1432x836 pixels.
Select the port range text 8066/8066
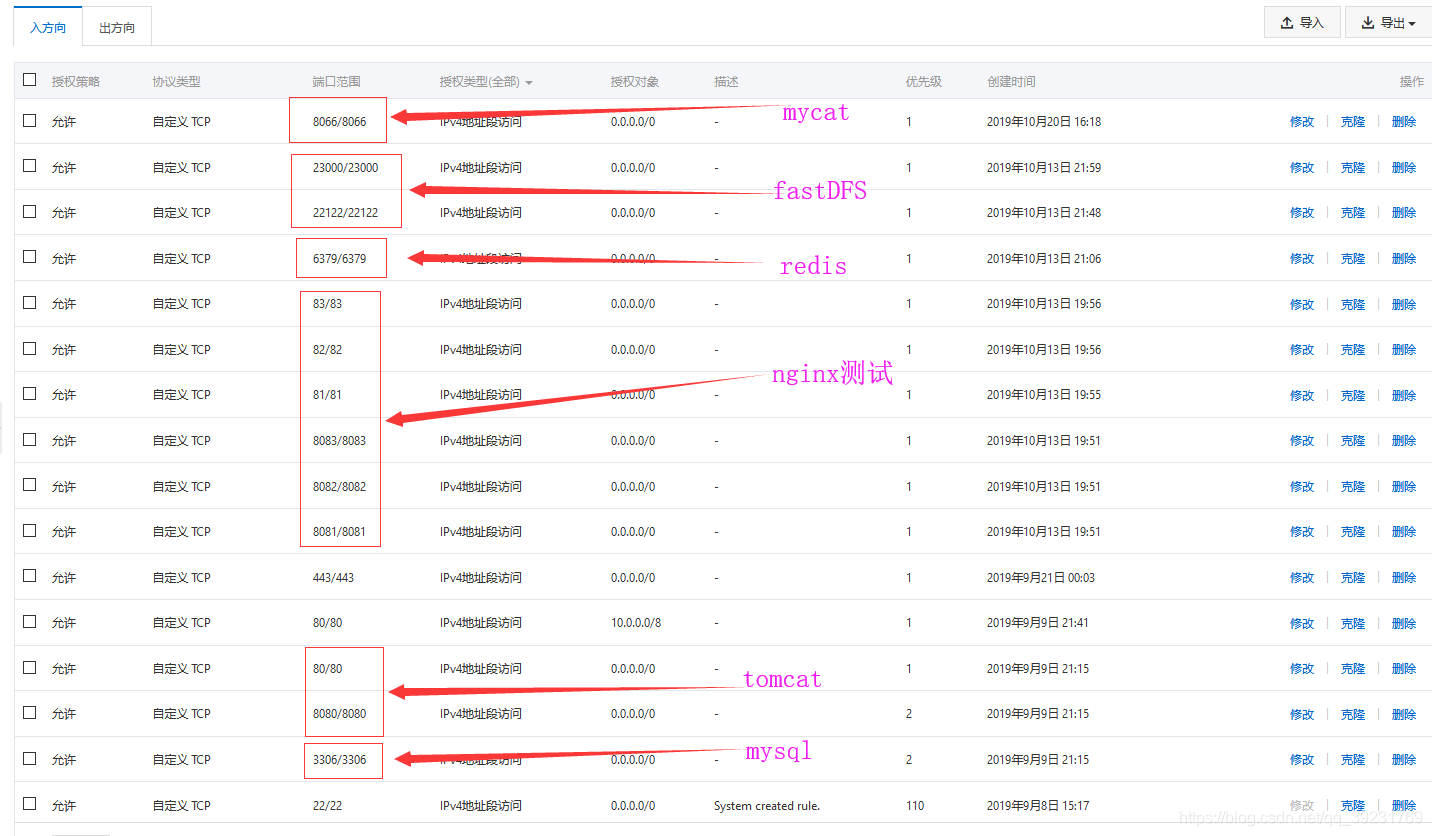point(339,122)
